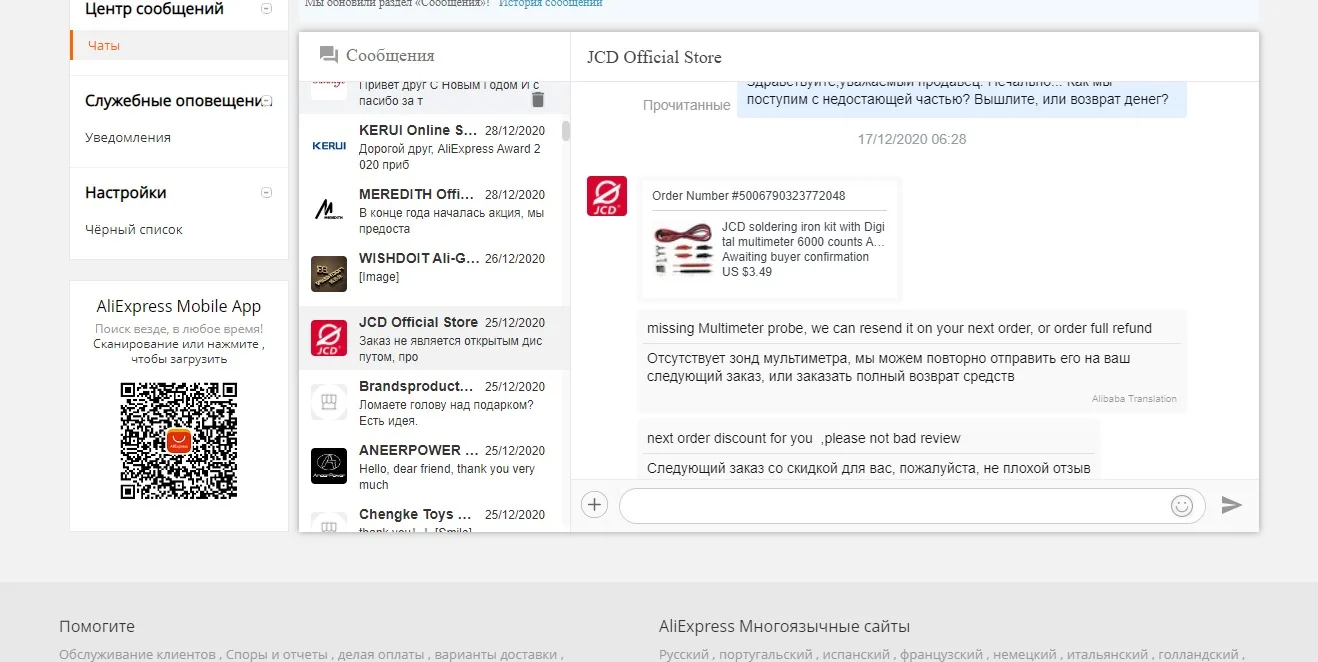
Task: Open the Споры и отчеты footer link
Action: (278, 654)
